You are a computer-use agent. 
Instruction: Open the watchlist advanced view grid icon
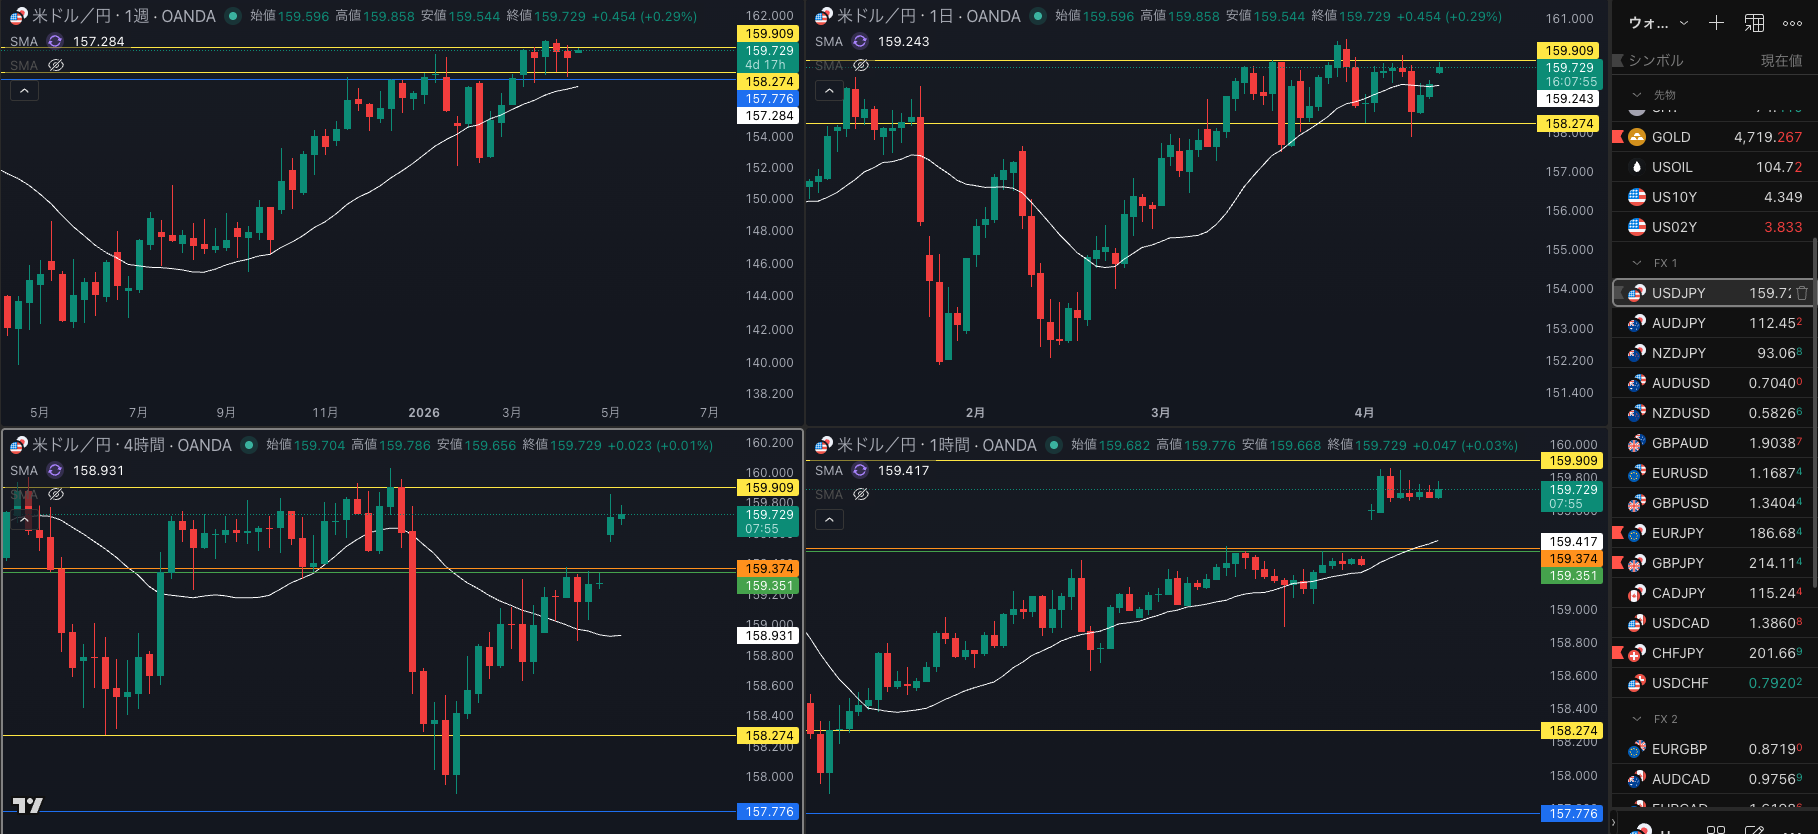pos(1754,23)
